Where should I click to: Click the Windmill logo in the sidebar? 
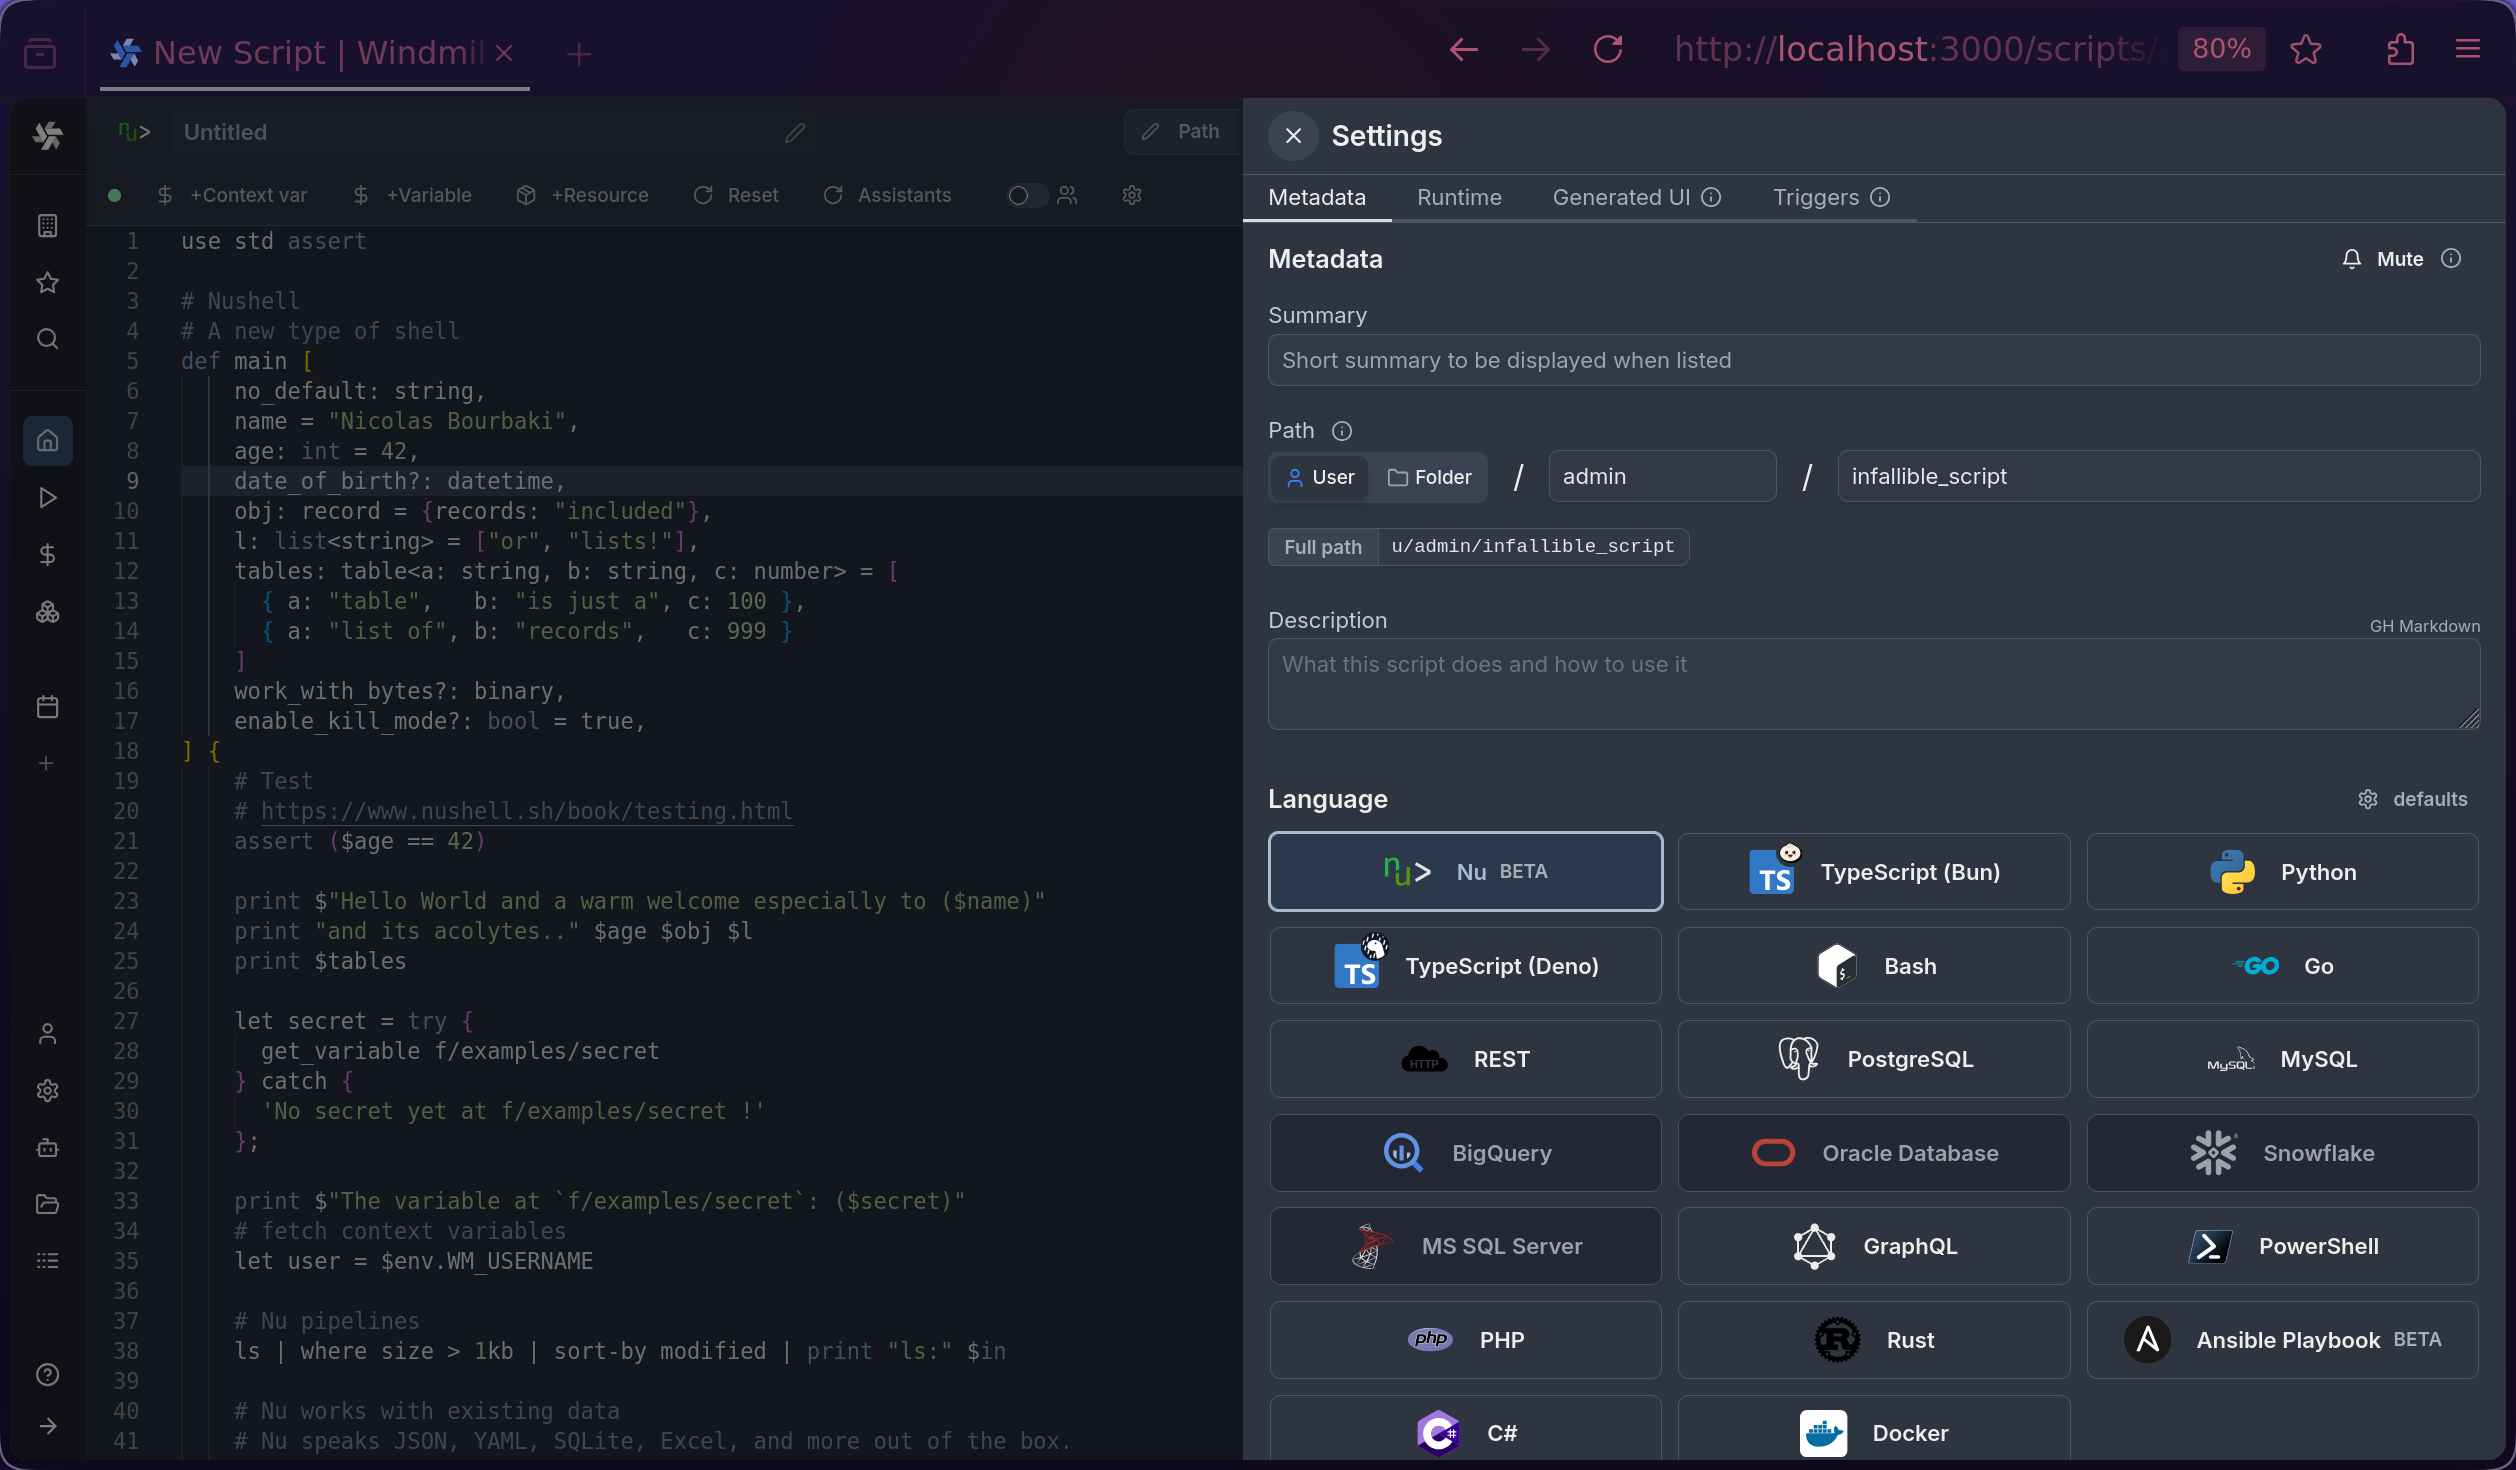(x=47, y=135)
